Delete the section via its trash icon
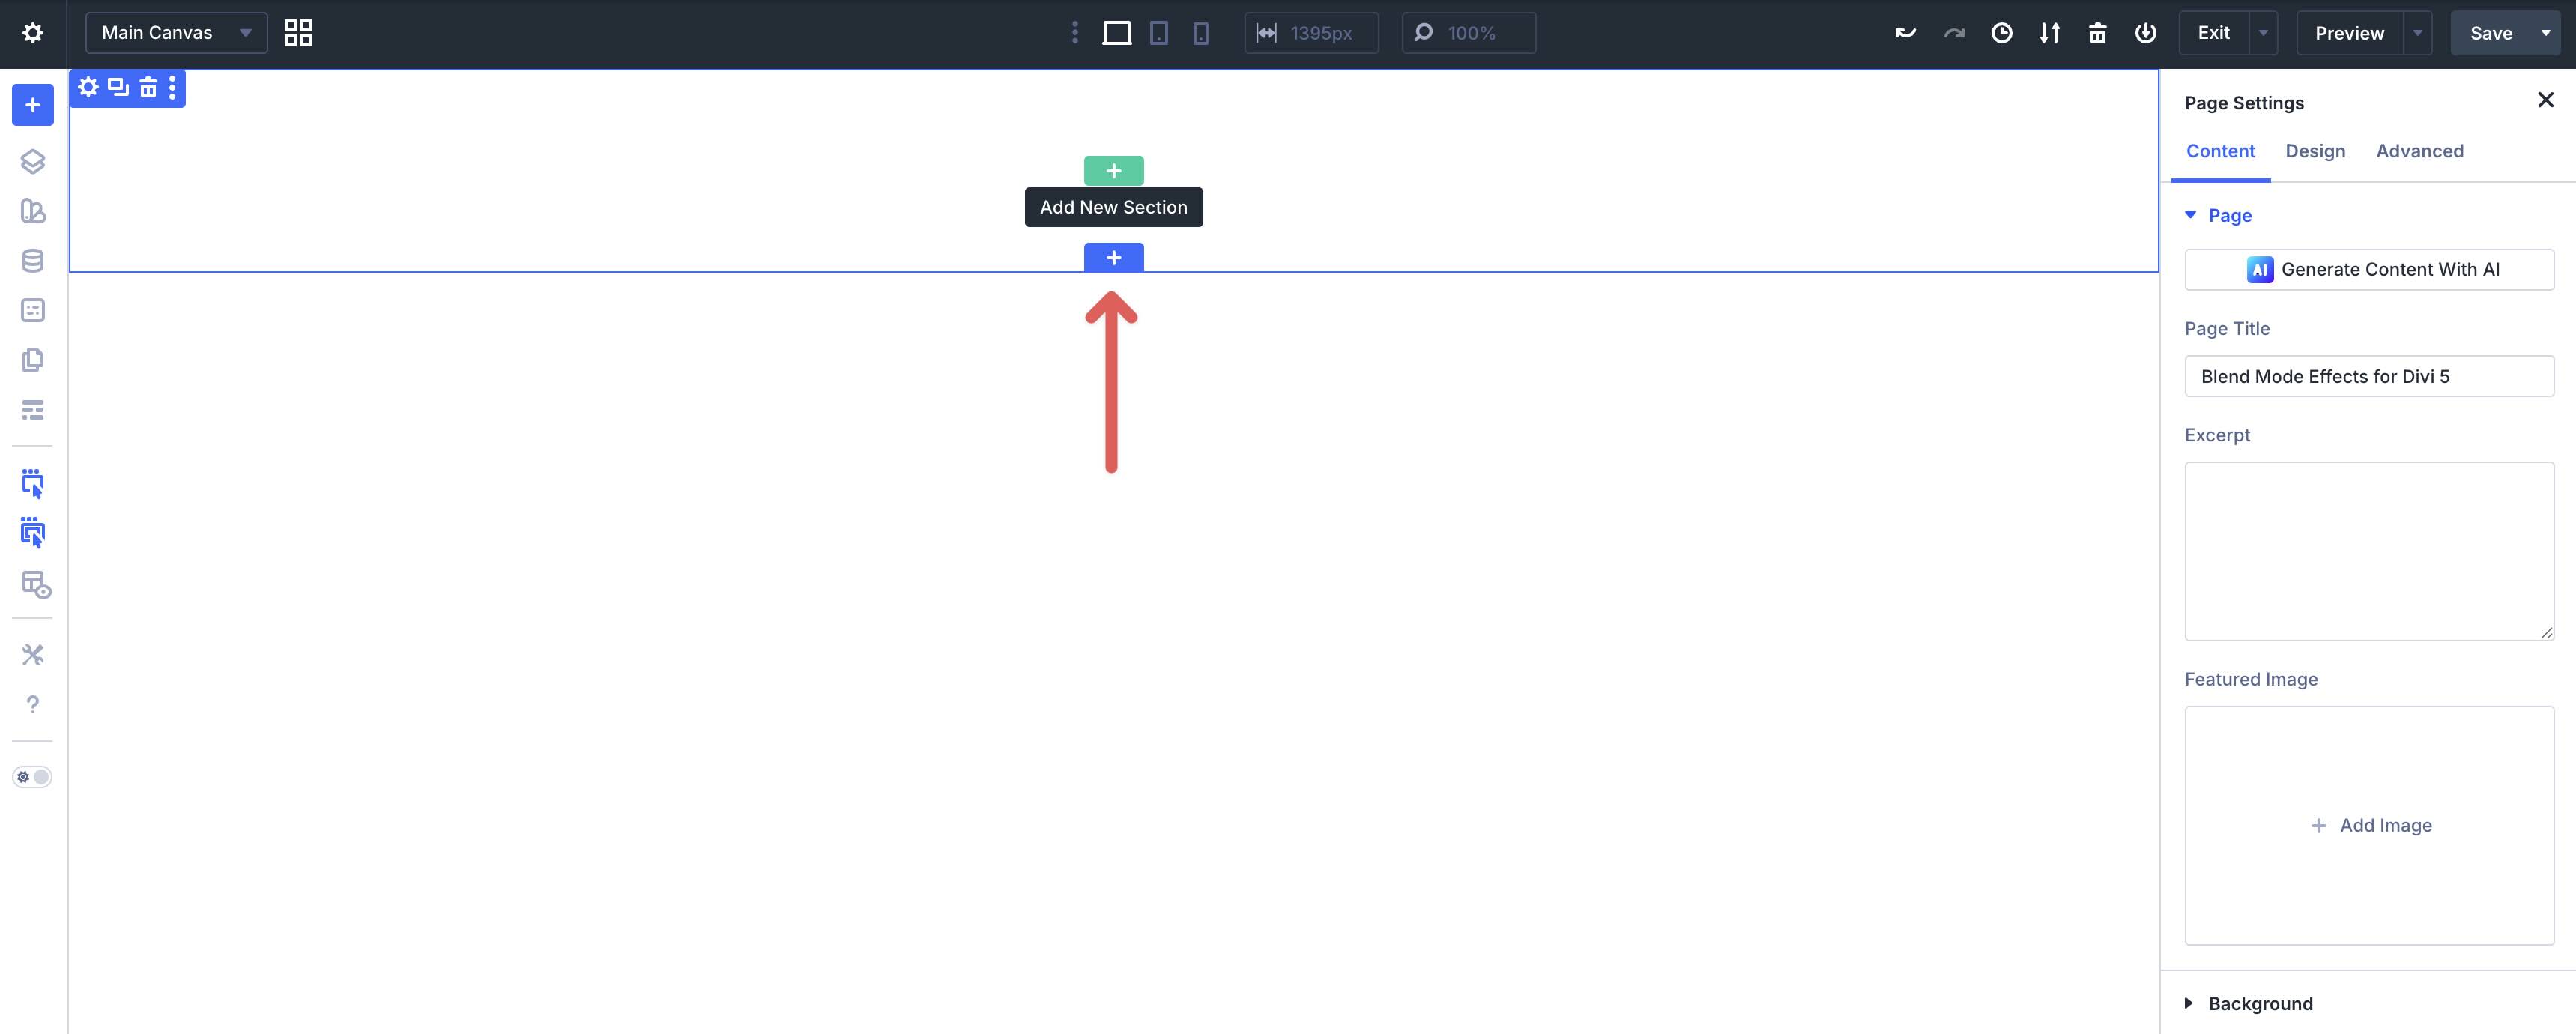Viewport: 2576px width, 1034px height. click(148, 88)
